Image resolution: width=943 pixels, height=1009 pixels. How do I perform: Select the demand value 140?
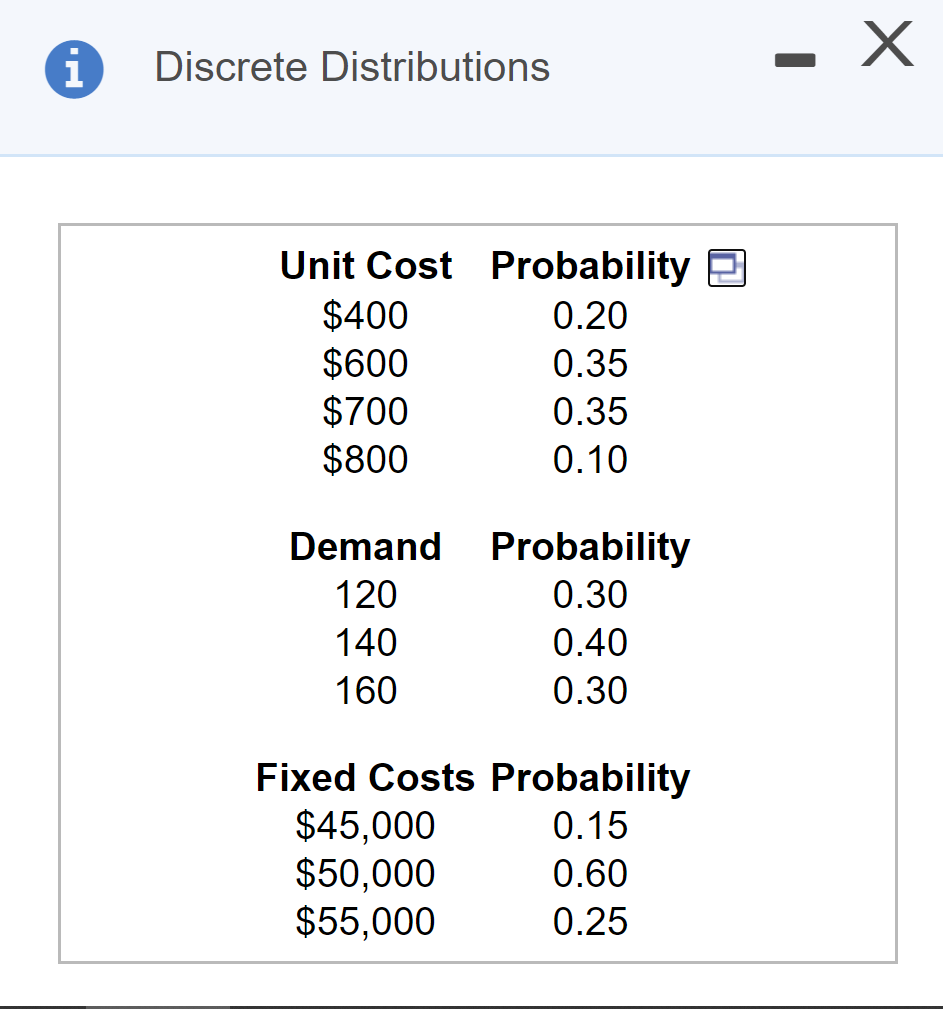coord(366,643)
